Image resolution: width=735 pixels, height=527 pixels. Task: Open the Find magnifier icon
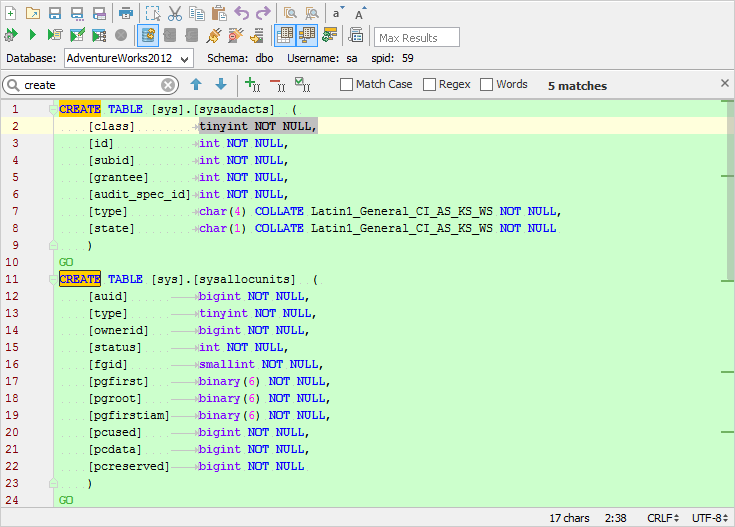pyautogui.click(x=290, y=14)
